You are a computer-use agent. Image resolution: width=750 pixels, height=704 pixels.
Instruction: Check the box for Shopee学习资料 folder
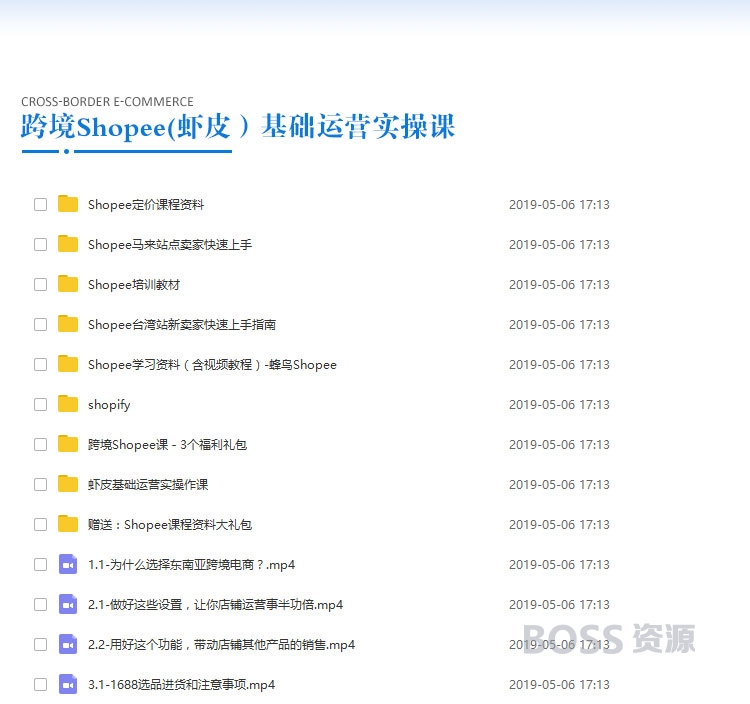click(41, 365)
